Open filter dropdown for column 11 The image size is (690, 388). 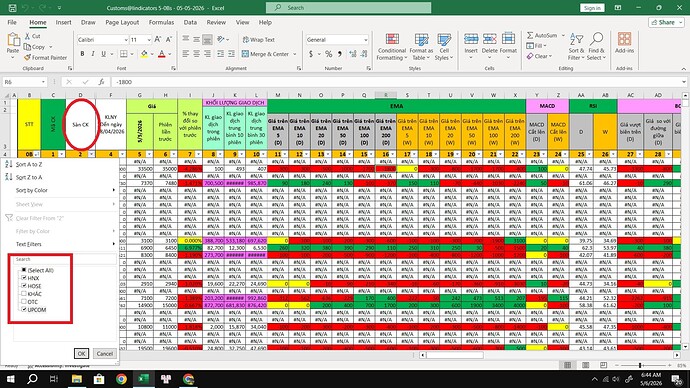tap(284, 154)
